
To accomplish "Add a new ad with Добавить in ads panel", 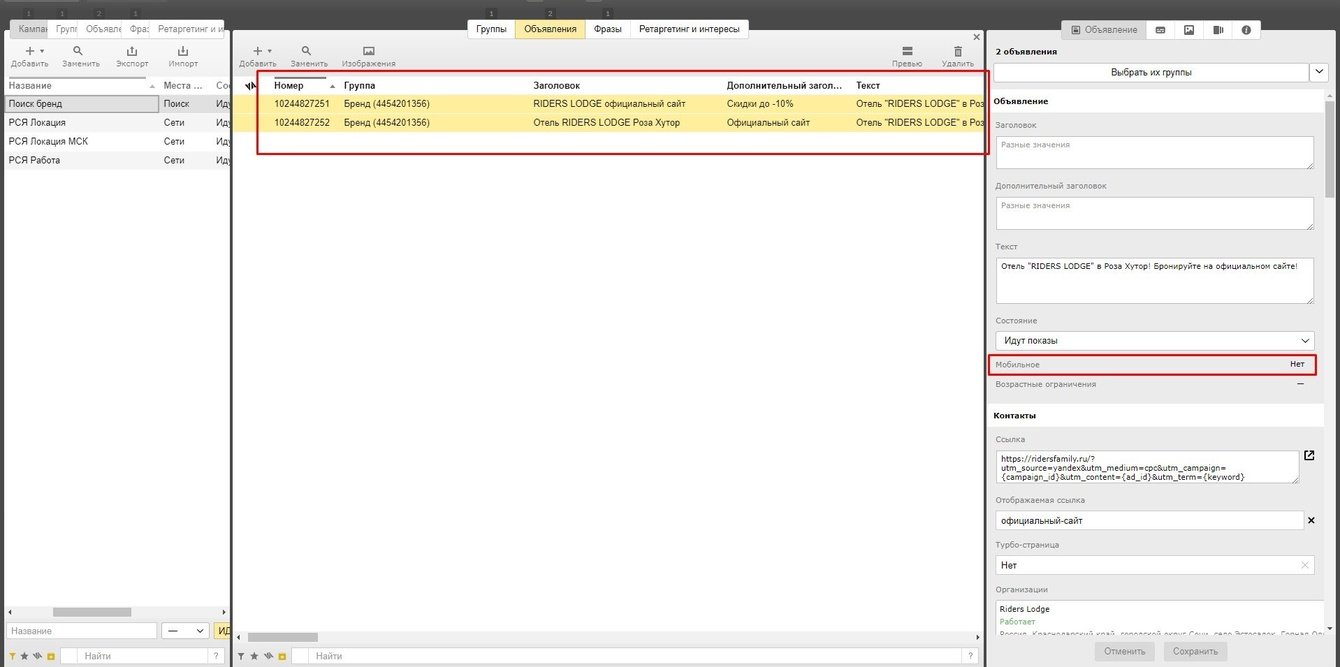I will point(257,56).
